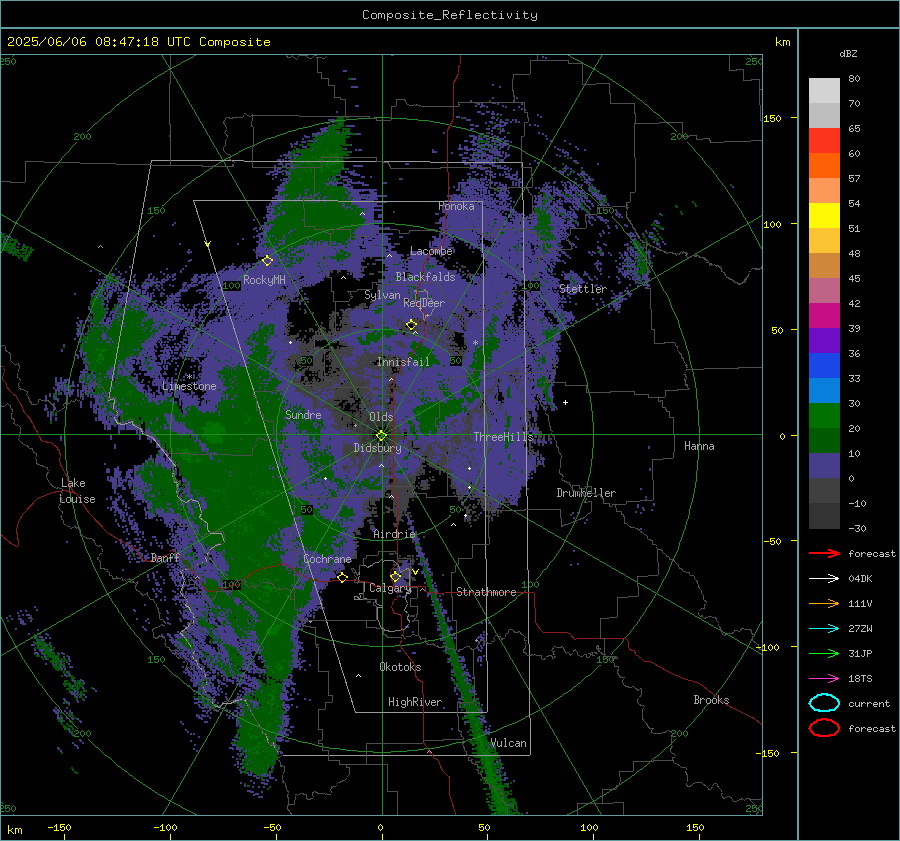Click the cyan current ellipse icon

(x=824, y=703)
